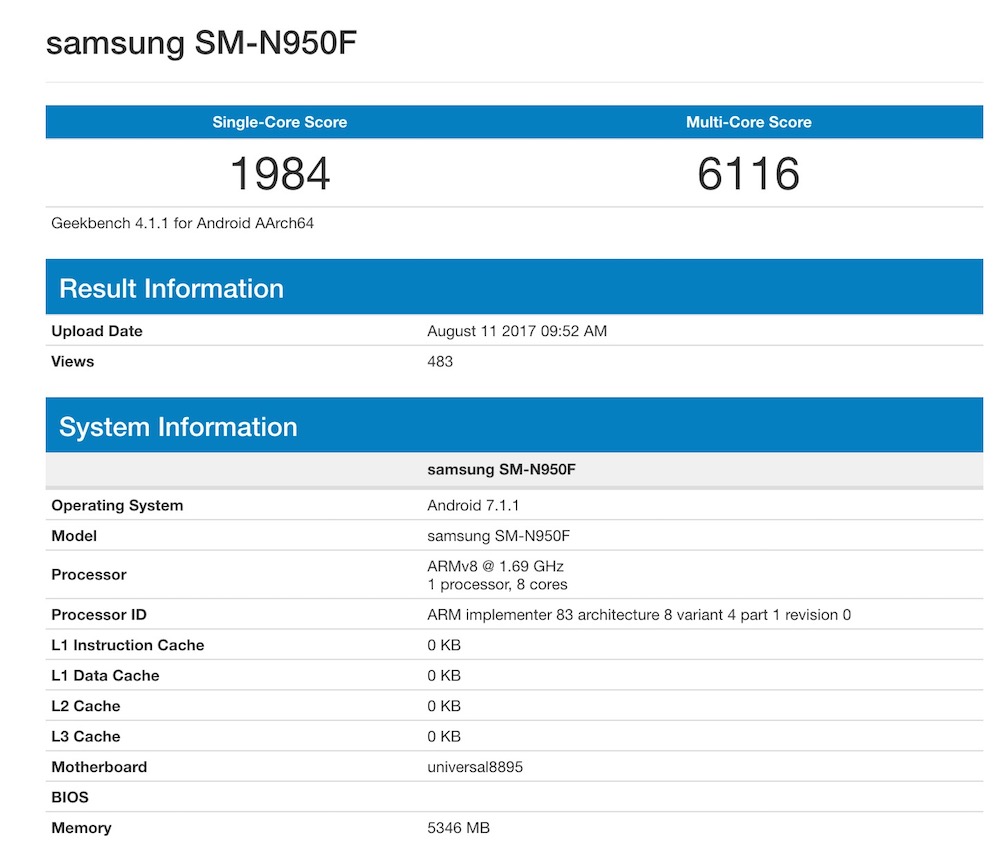Click the Upload Date row label
The height and width of the screenshot is (858, 1000).
(x=97, y=331)
